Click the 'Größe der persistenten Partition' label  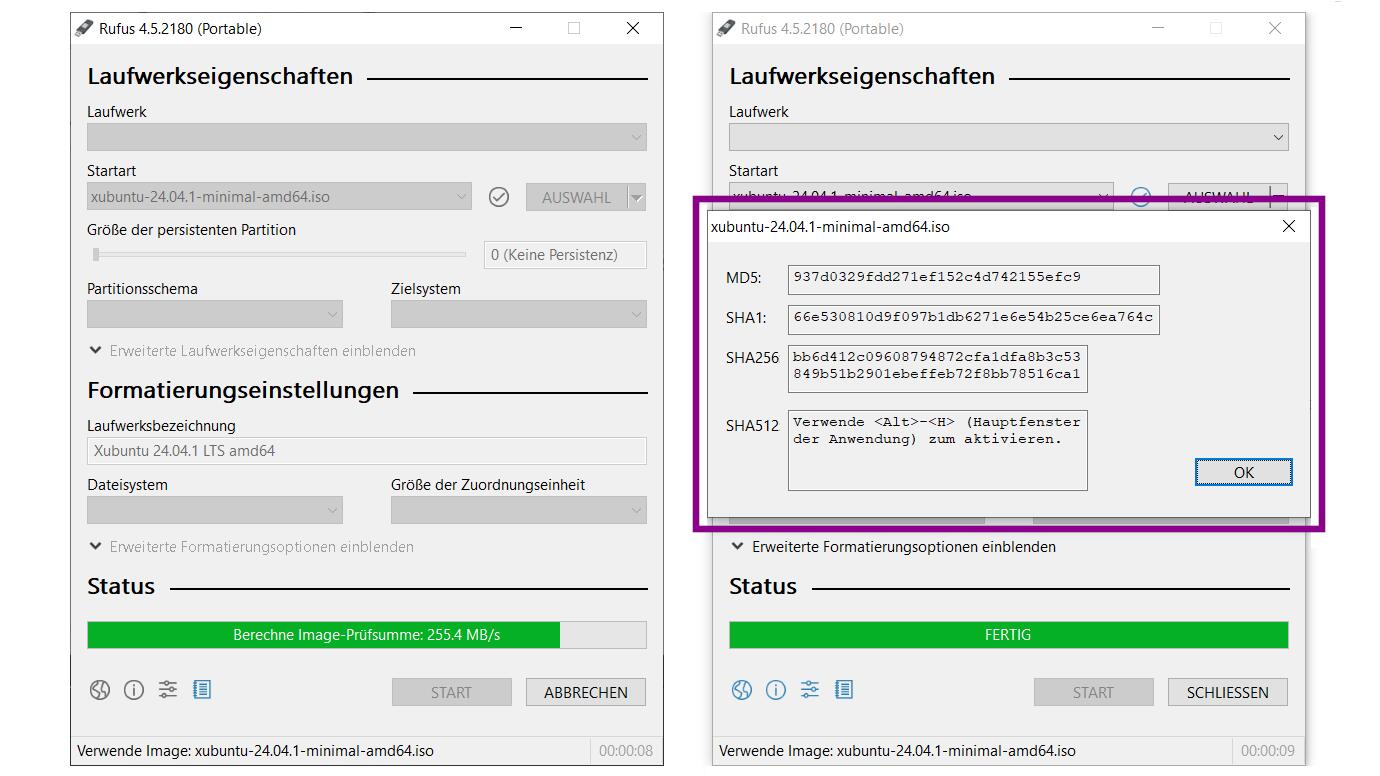tap(192, 230)
